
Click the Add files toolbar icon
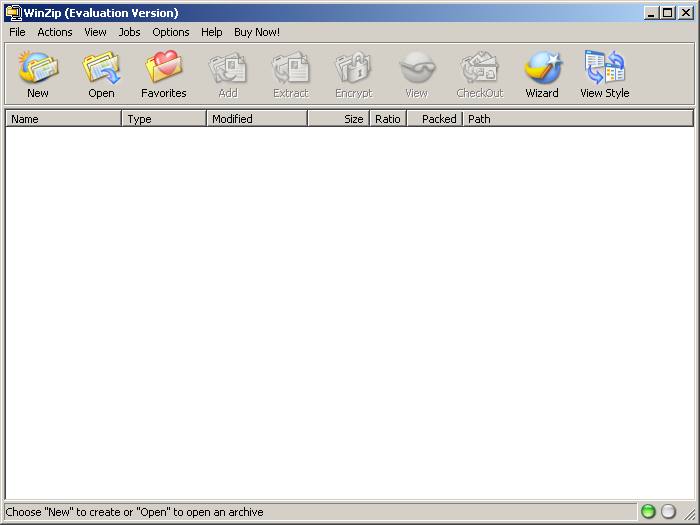pos(228,68)
